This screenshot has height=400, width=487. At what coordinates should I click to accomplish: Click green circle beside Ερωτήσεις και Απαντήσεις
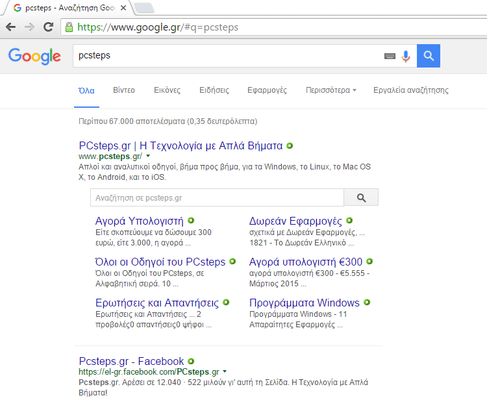[226, 302]
